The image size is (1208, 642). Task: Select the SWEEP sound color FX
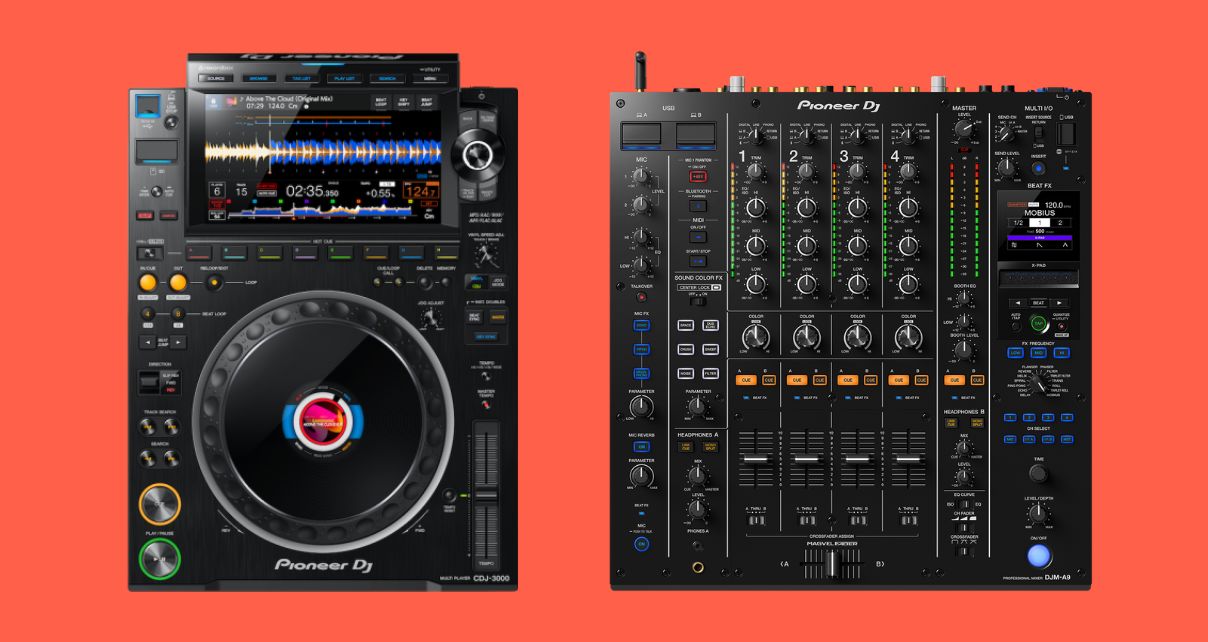tap(710, 349)
